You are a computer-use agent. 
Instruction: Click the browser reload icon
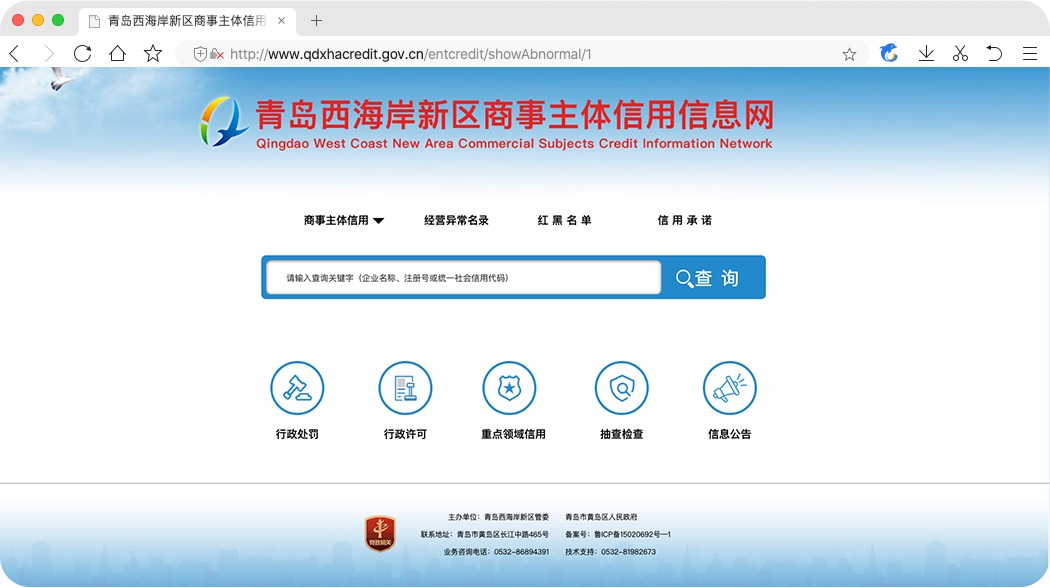point(82,54)
